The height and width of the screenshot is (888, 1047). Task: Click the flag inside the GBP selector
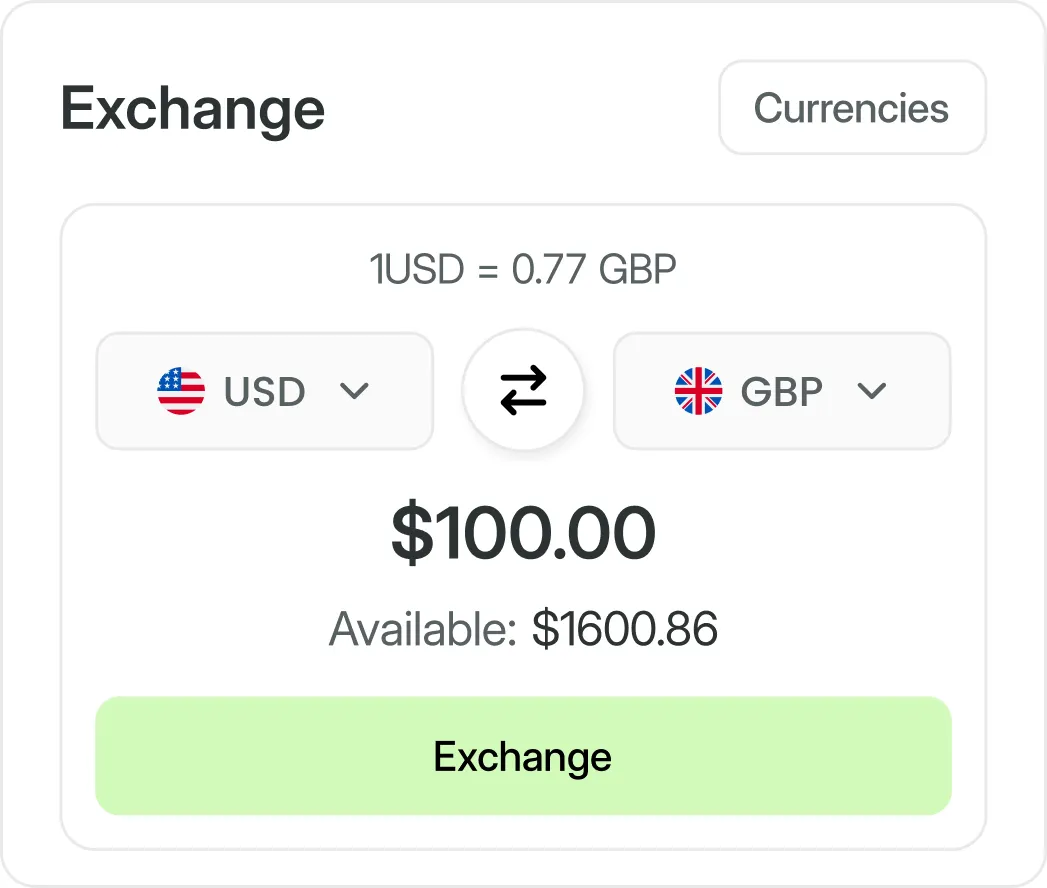pyautogui.click(x=699, y=391)
